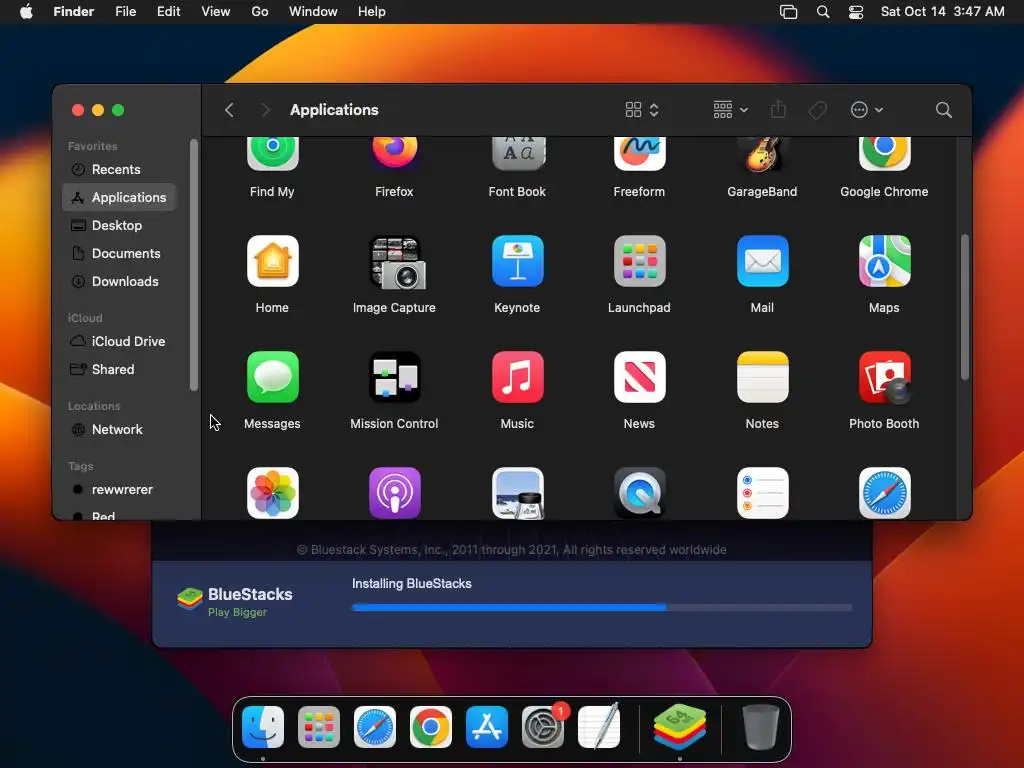
Task: Open the View menu
Action: pos(216,12)
